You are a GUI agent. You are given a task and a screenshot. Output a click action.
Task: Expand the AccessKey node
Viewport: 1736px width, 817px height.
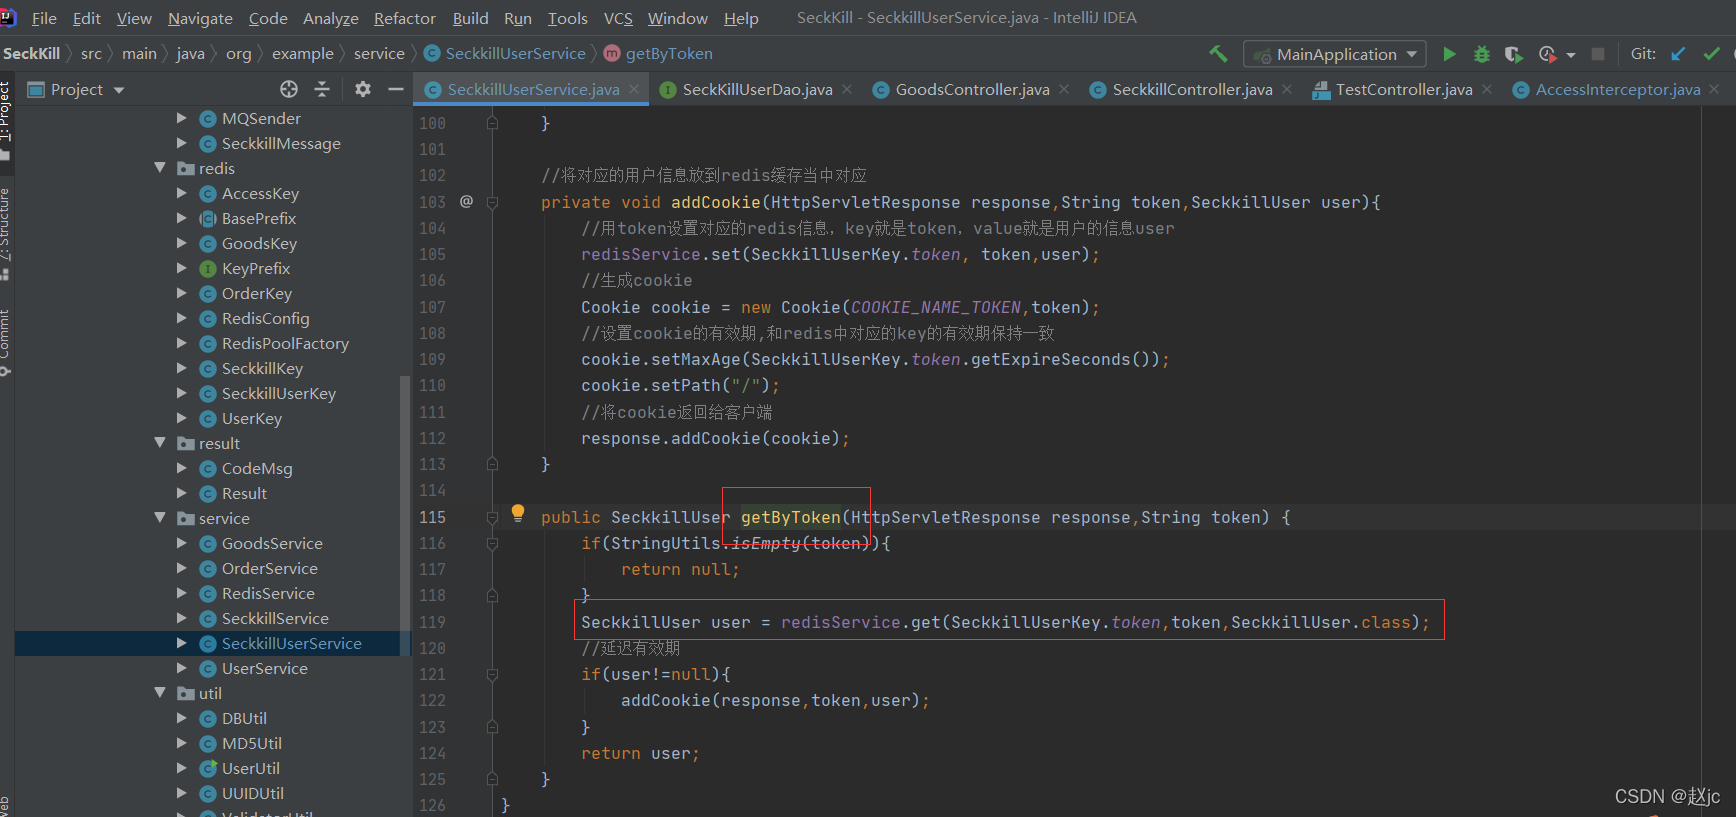pyautogui.click(x=182, y=193)
